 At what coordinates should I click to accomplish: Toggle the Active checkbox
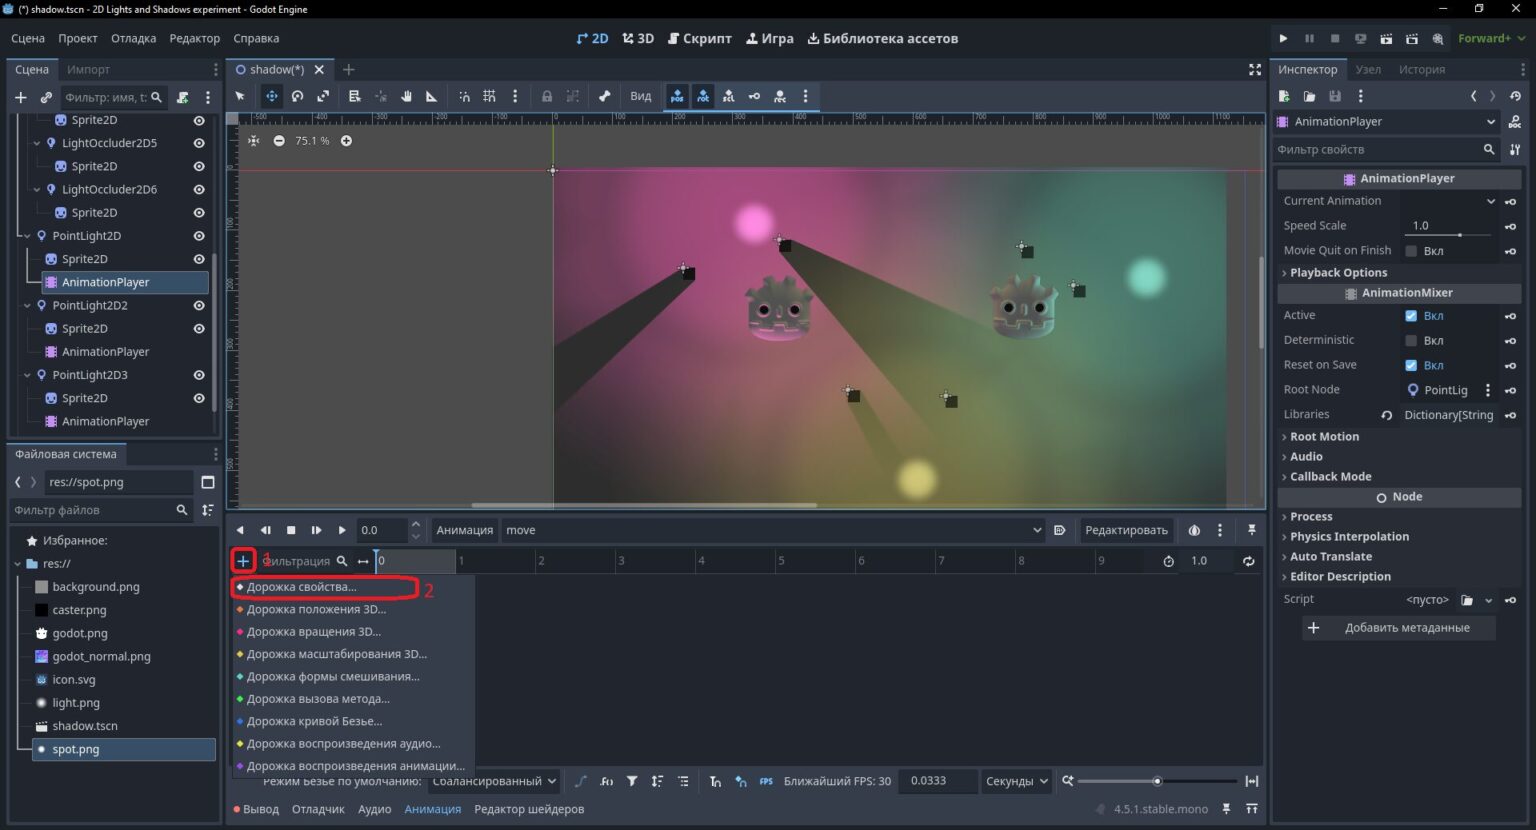tap(1411, 316)
